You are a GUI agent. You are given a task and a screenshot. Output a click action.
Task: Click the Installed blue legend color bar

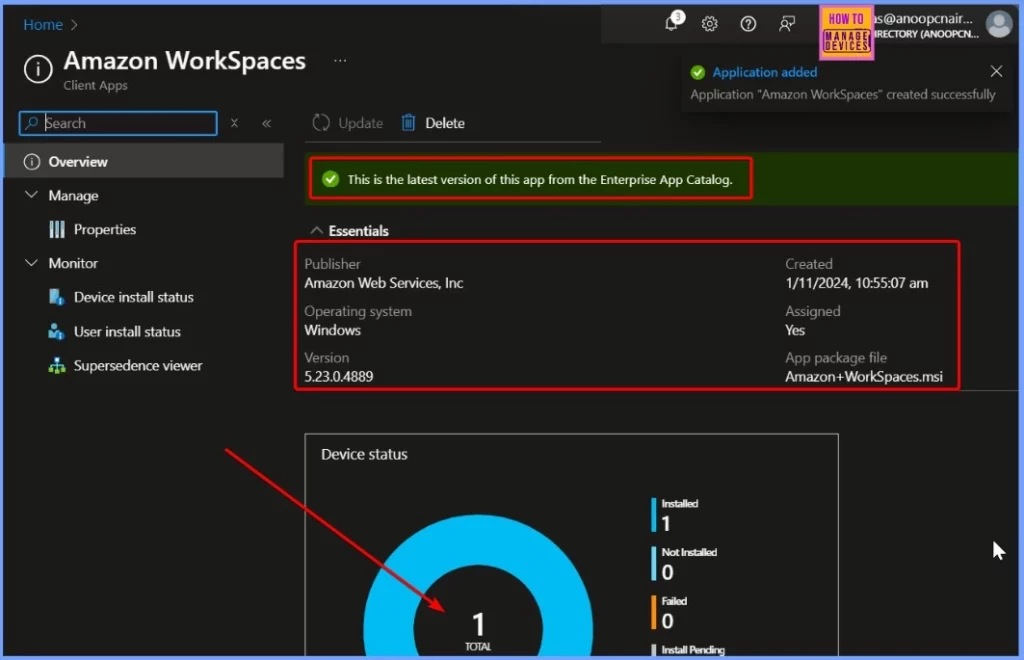tap(653, 514)
